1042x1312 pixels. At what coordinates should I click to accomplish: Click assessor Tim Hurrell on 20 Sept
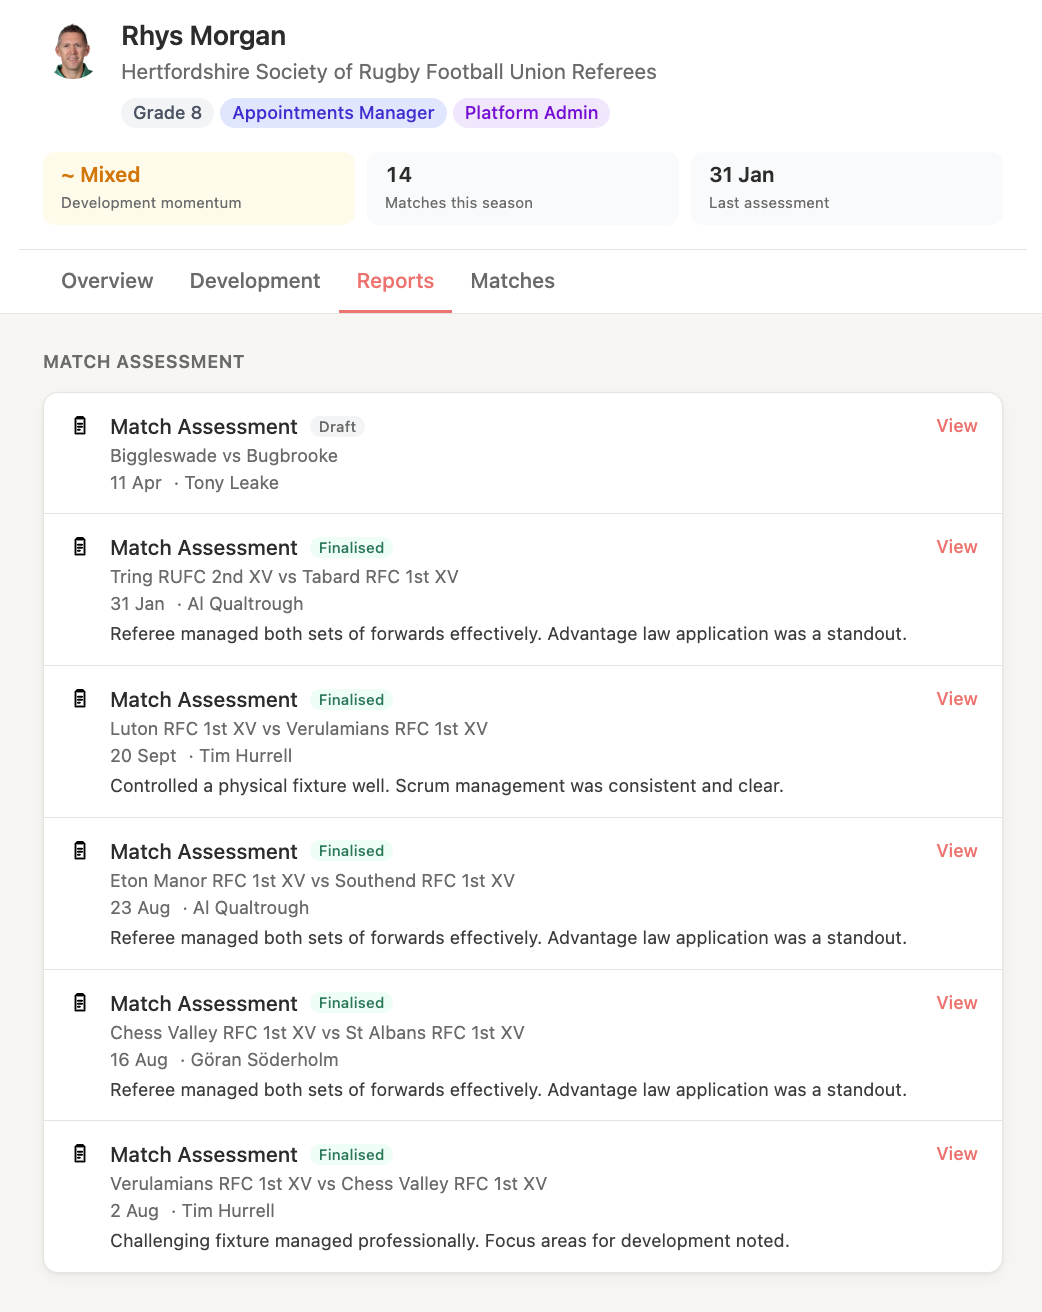[x=246, y=756]
